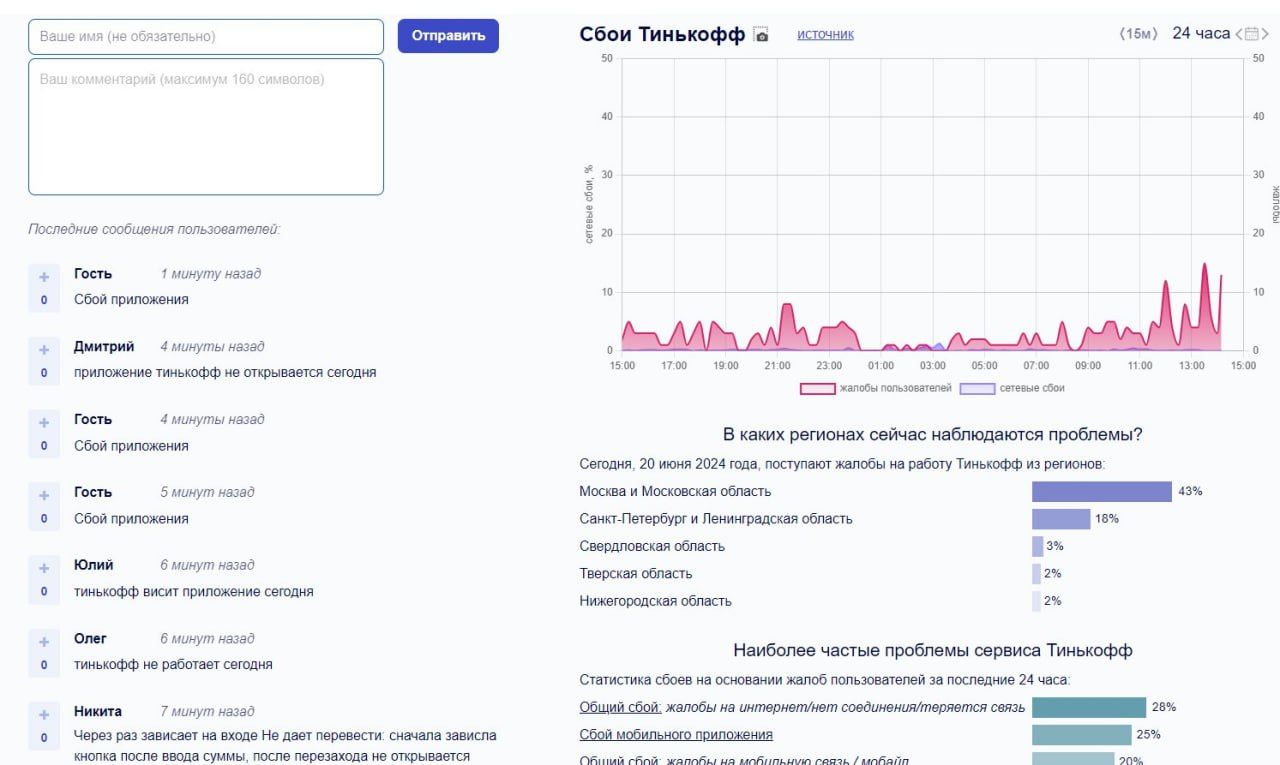Go to previous period with left chevron
1280x765 pixels.
coord(1239,34)
